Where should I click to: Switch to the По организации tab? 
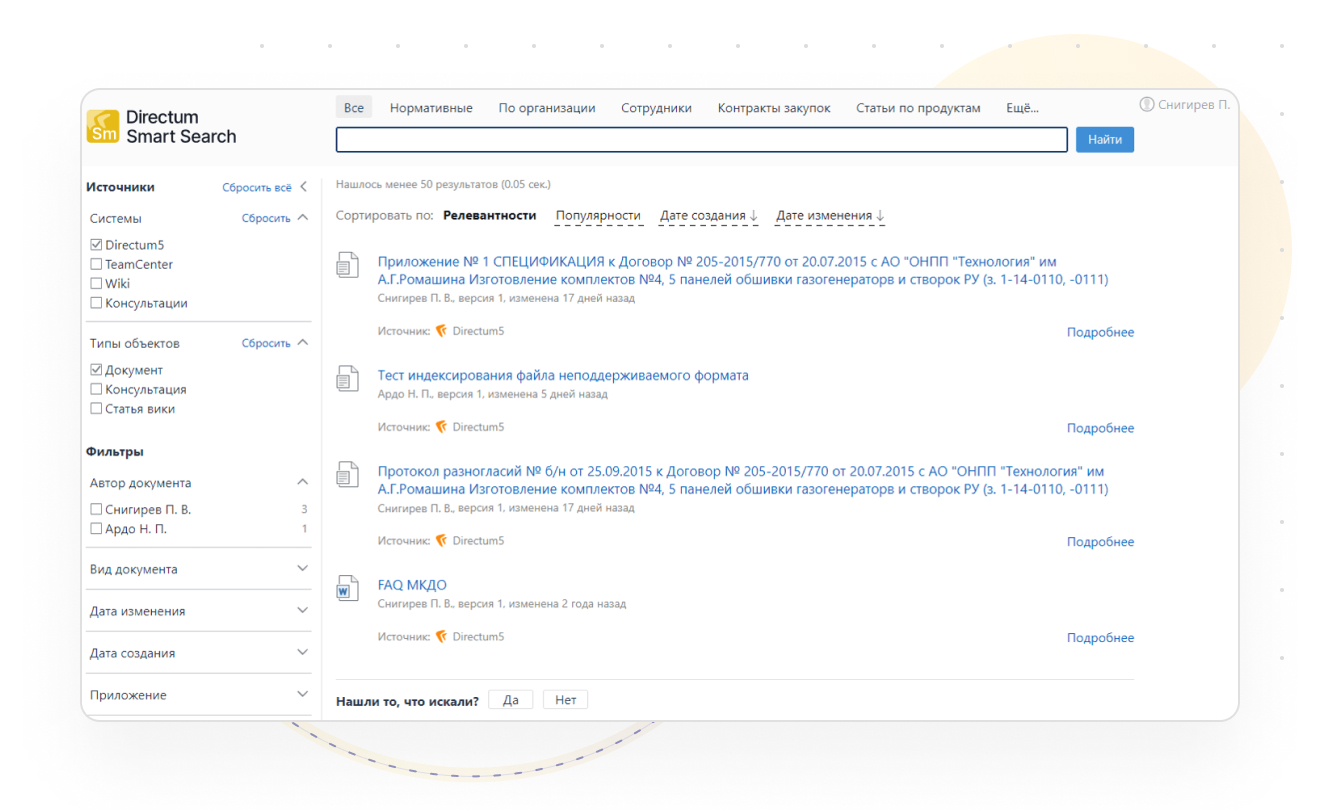pos(547,108)
